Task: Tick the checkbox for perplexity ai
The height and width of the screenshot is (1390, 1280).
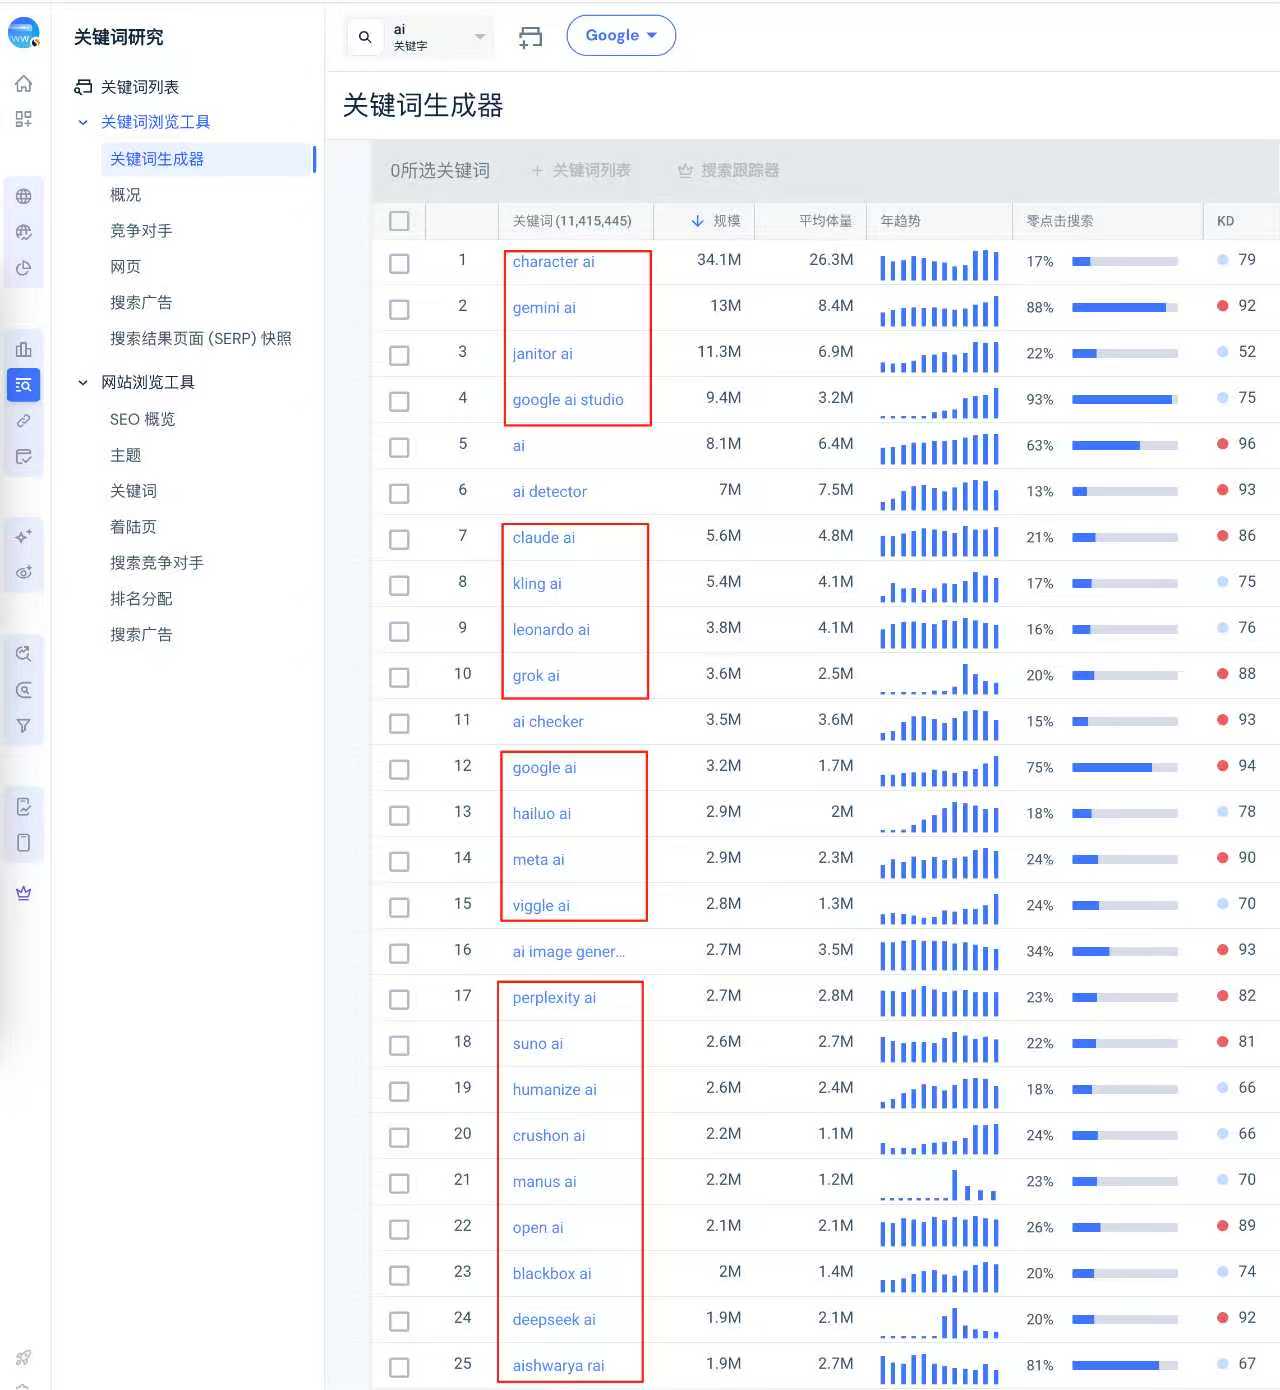Action: tap(399, 999)
